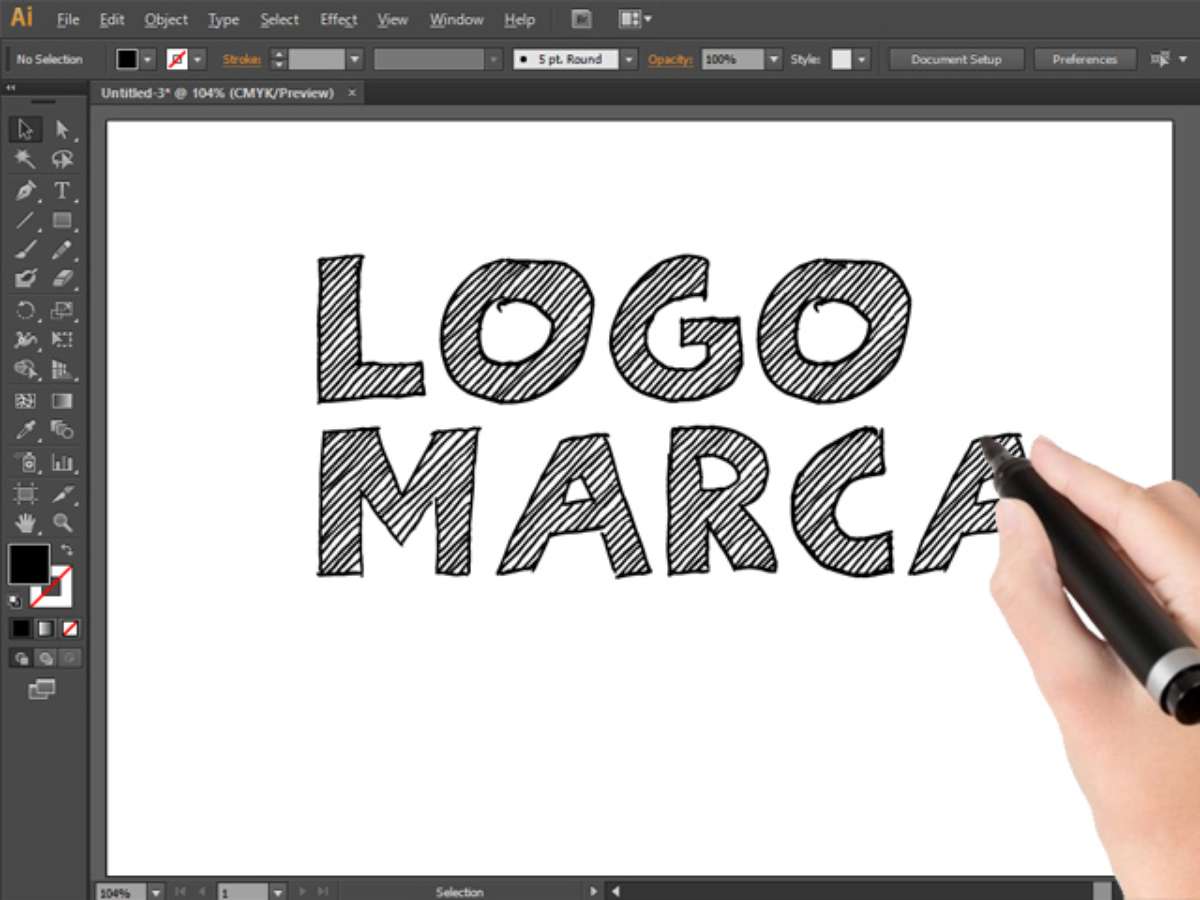Screen dimensions: 1200x900
Task: Click the Document Setup button
Action: pos(956,60)
